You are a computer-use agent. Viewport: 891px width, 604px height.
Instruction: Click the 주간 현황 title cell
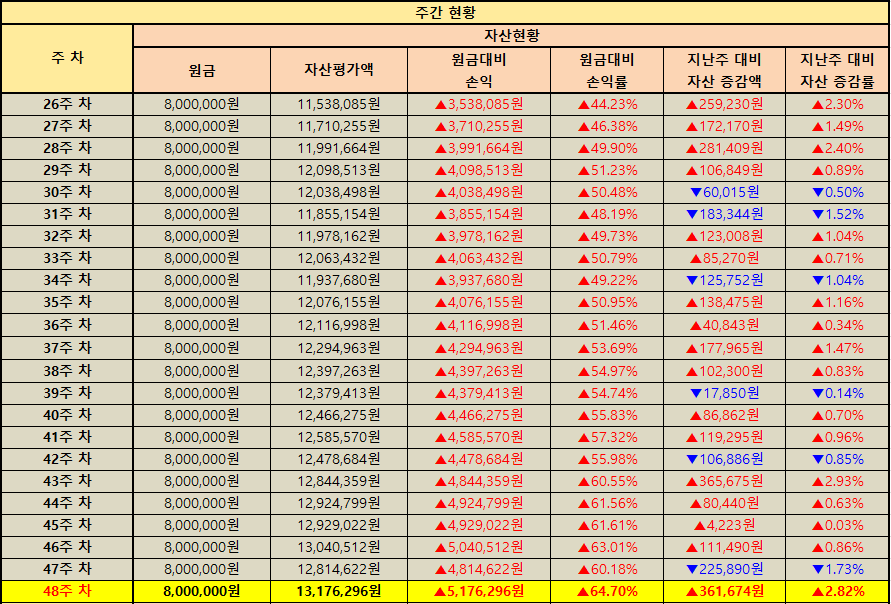pyautogui.click(x=445, y=12)
